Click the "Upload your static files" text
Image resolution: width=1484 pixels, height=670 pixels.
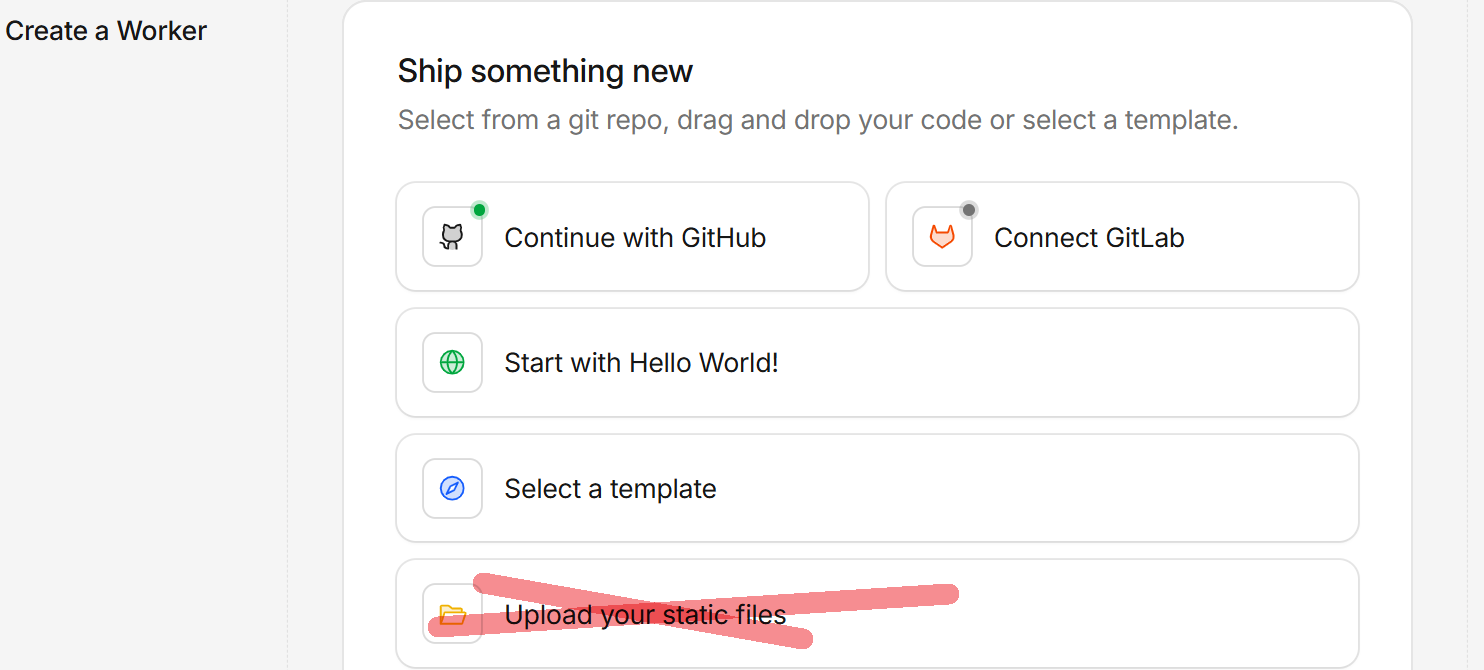click(645, 615)
